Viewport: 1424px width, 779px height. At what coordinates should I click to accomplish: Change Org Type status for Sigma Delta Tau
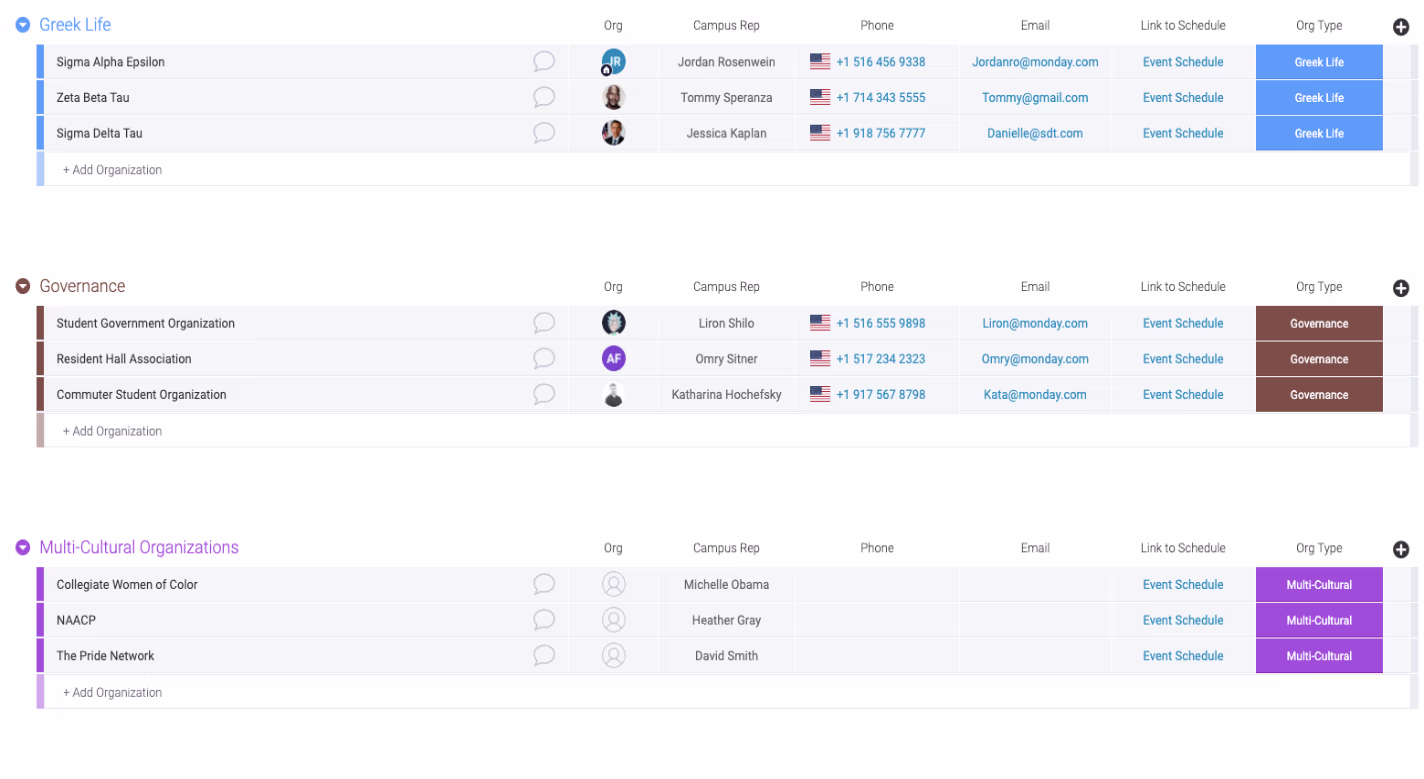coord(1319,133)
